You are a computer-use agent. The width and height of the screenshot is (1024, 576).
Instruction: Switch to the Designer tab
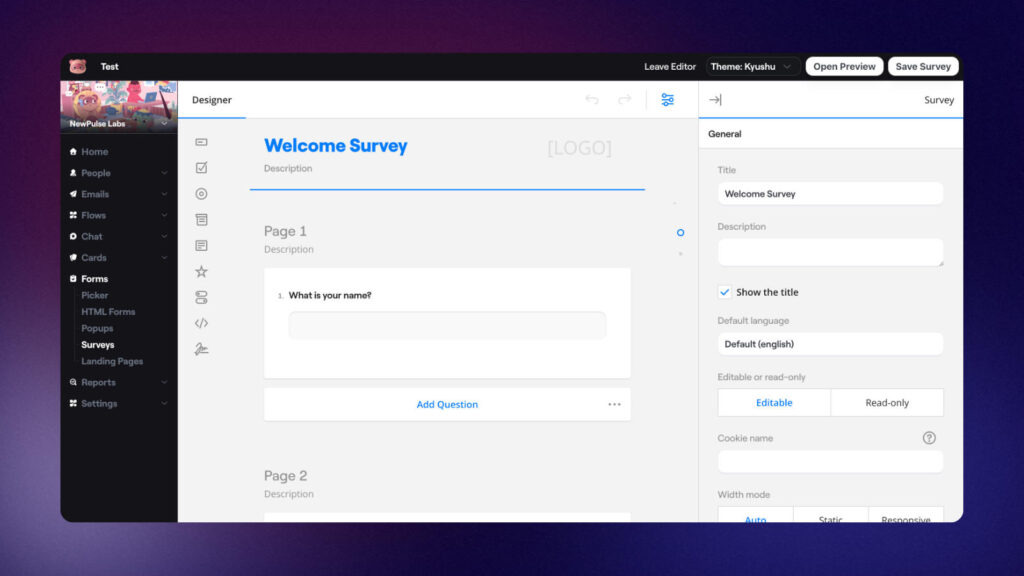click(x=212, y=100)
